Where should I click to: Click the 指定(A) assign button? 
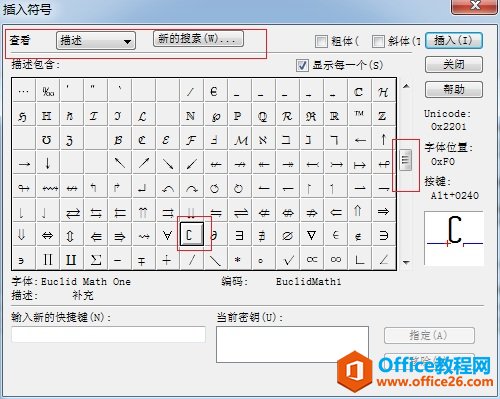429,335
